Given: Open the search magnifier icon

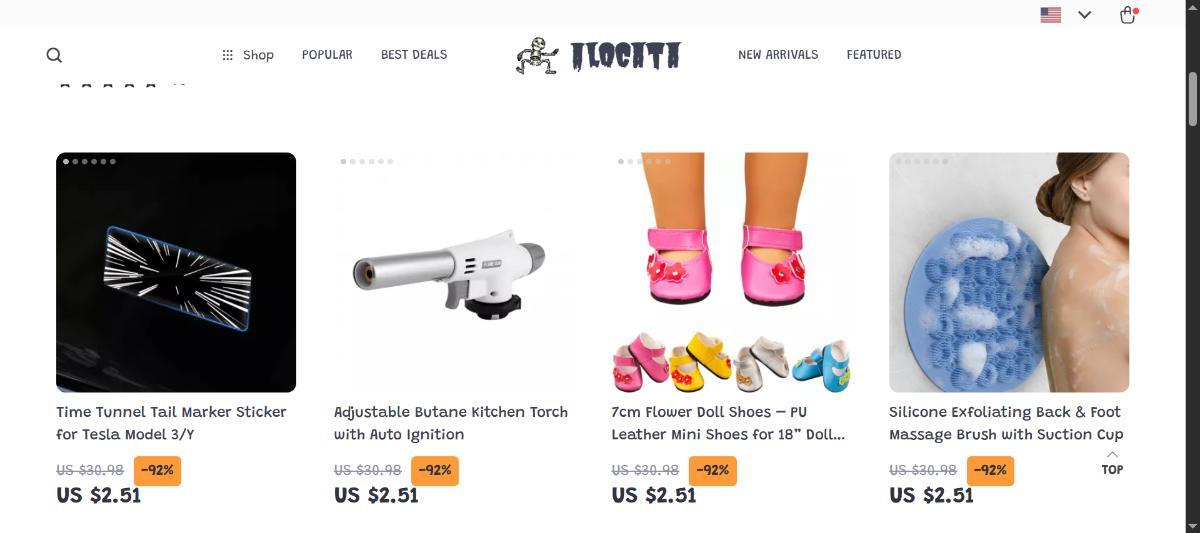Looking at the screenshot, I should [x=54, y=55].
